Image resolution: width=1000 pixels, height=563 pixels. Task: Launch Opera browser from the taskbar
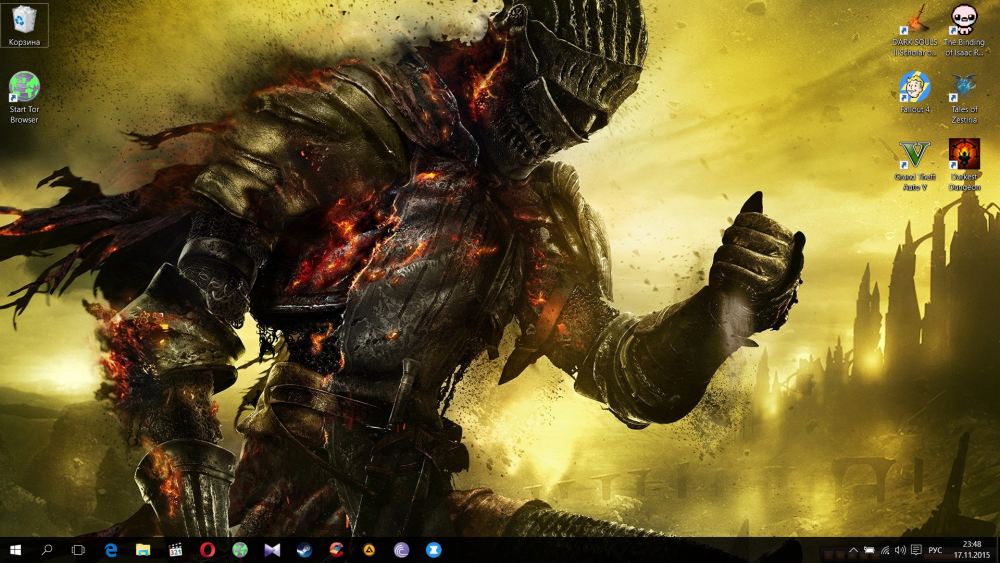pos(207,550)
